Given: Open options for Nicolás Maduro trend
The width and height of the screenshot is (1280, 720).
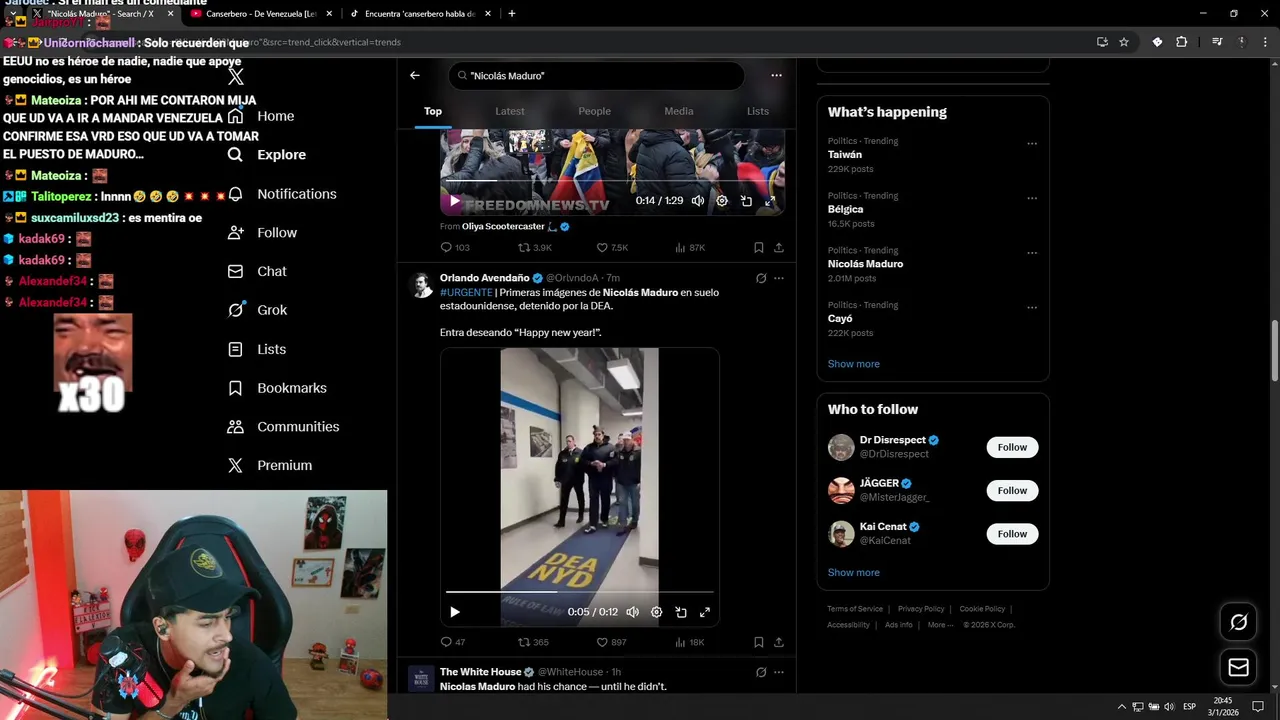Looking at the screenshot, I should (1032, 253).
